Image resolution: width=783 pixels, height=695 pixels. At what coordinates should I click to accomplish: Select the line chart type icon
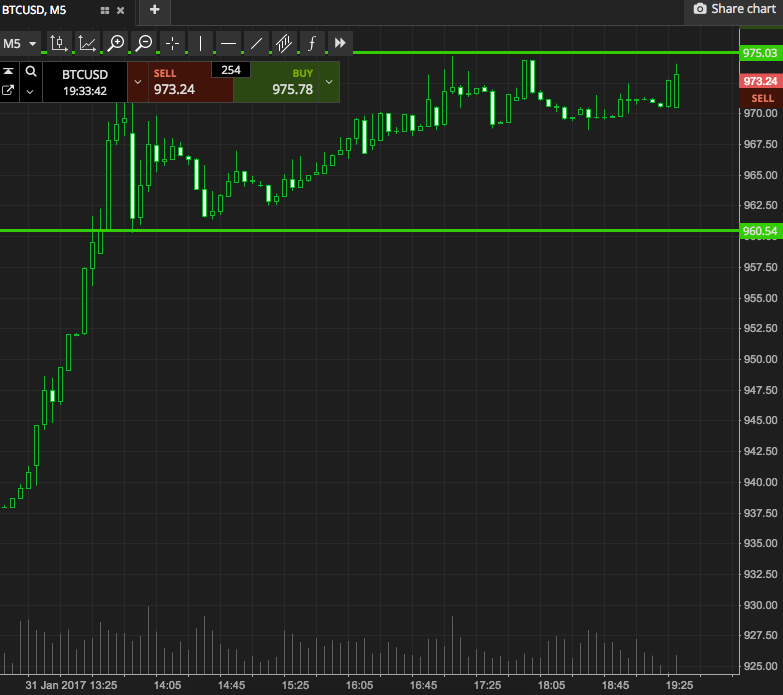87,43
